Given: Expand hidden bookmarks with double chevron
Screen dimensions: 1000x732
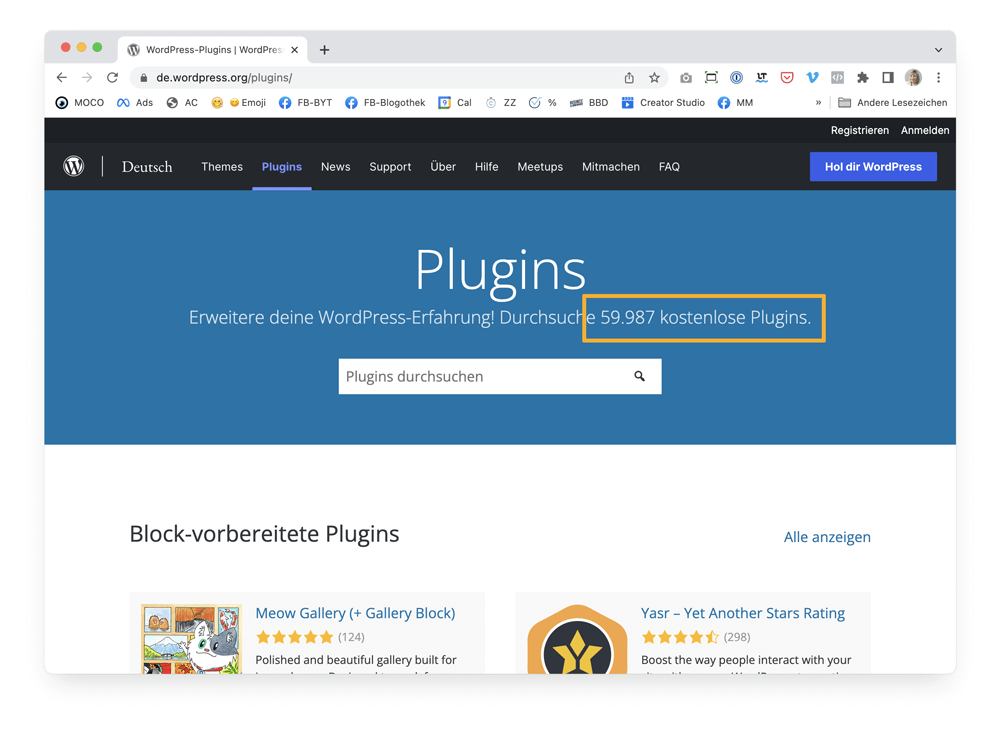Looking at the screenshot, I should click(x=818, y=103).
